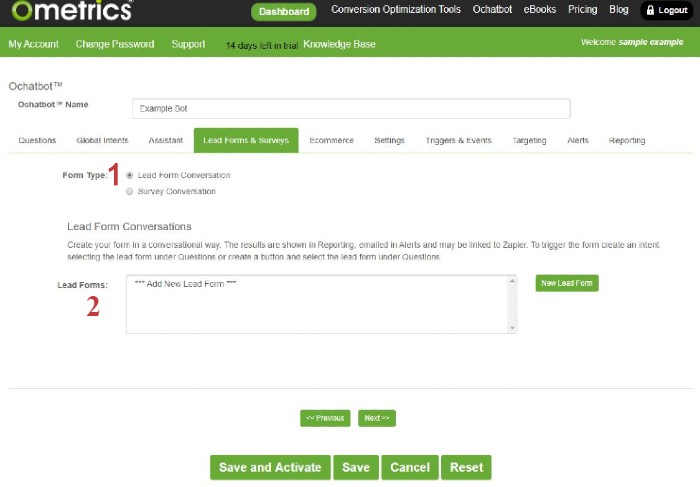Switch to the Targeting tab
Viewport: 700px width, 487px height.
(529, 140)
